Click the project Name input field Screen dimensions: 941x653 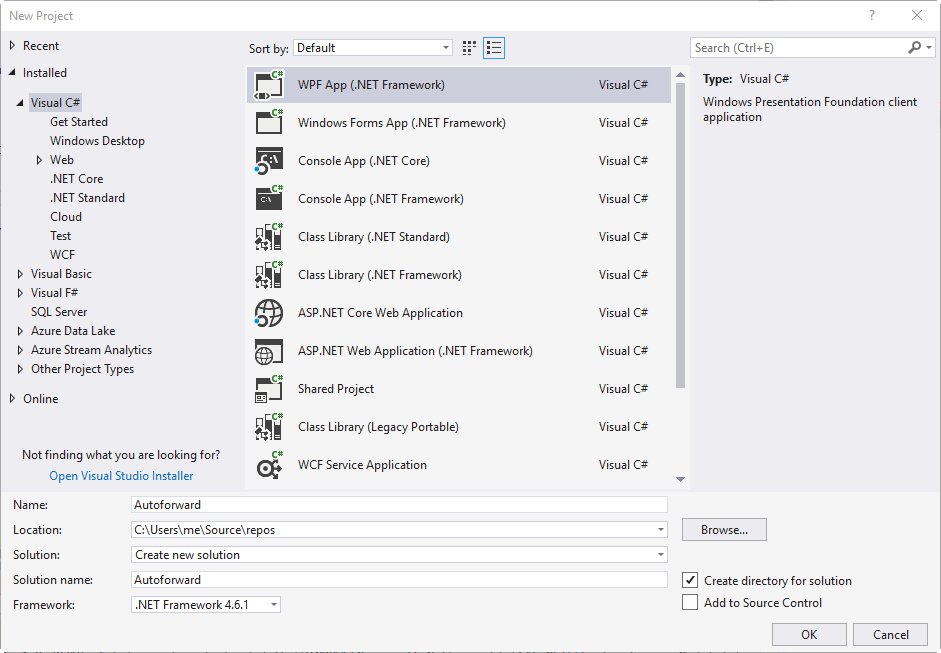tap(399, 505)
